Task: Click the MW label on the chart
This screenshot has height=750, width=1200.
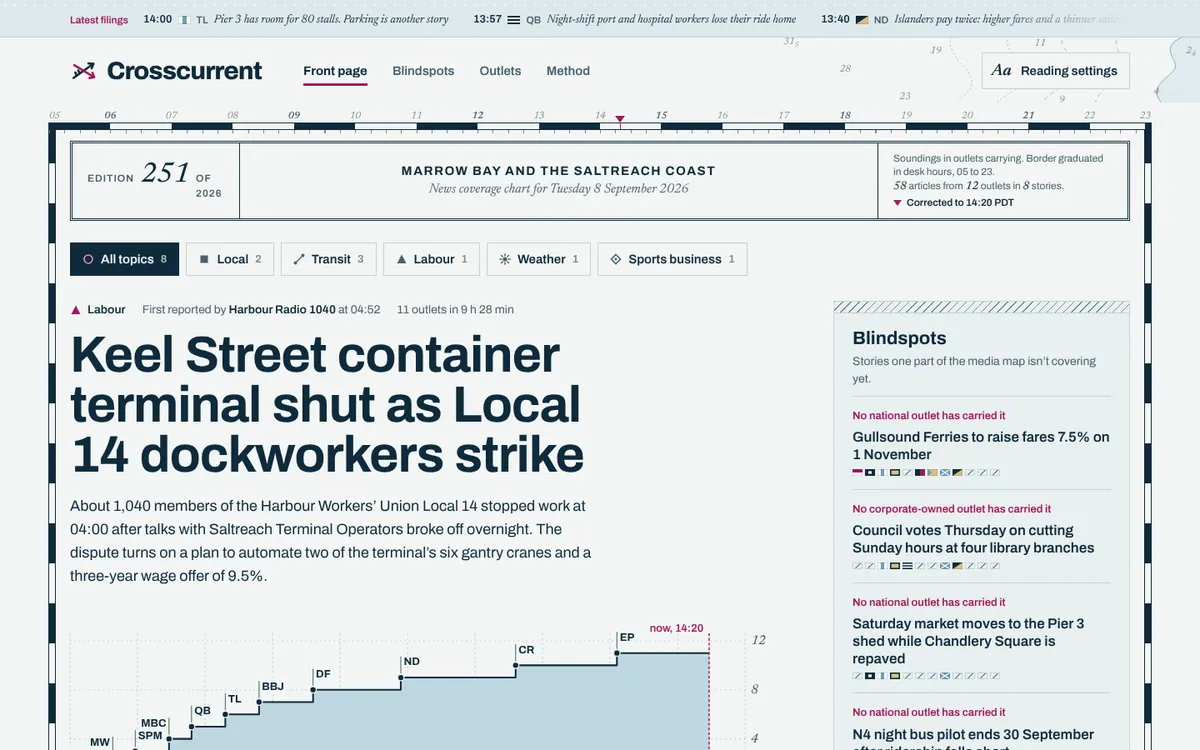Action: point(100,742)
